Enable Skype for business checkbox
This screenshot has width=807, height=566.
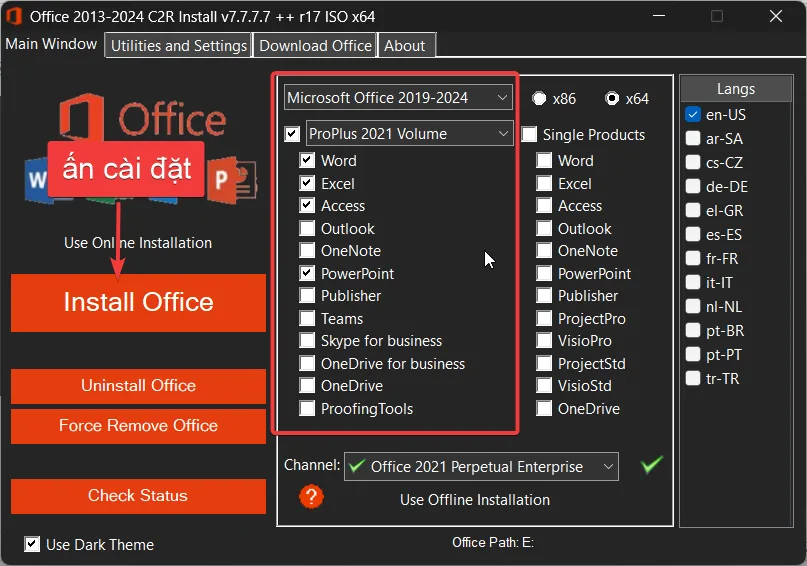click(307, 341)
